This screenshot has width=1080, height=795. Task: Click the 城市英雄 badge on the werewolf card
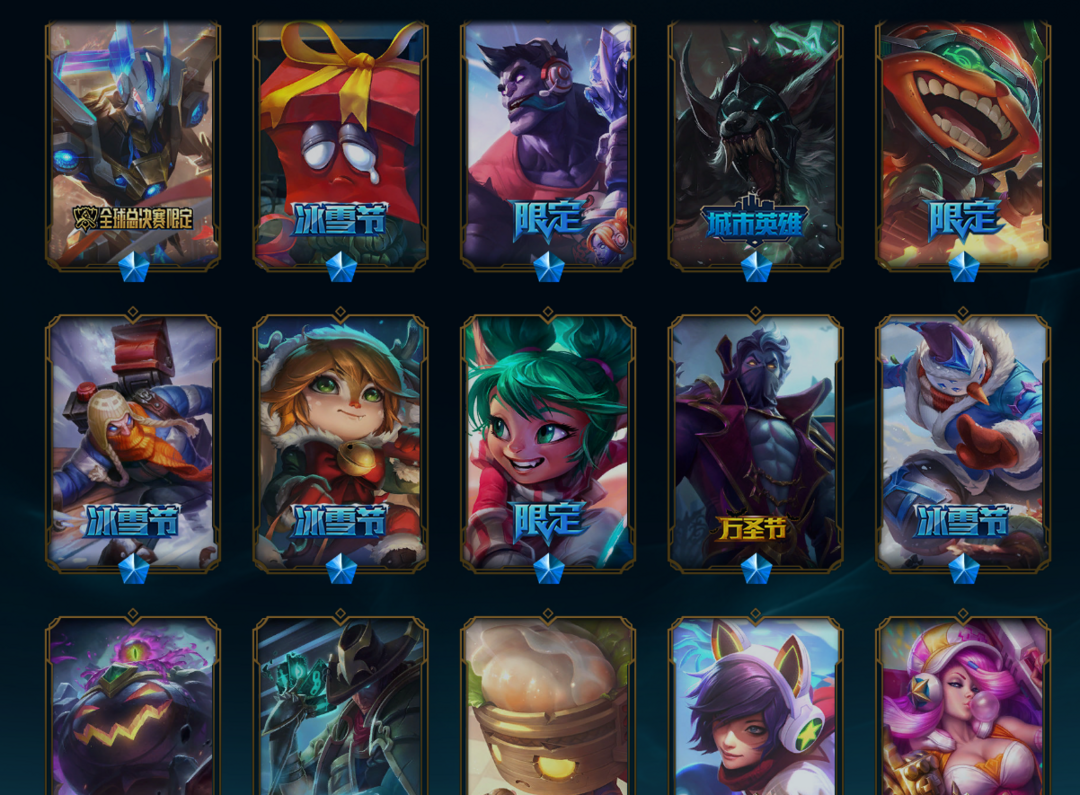755,221
